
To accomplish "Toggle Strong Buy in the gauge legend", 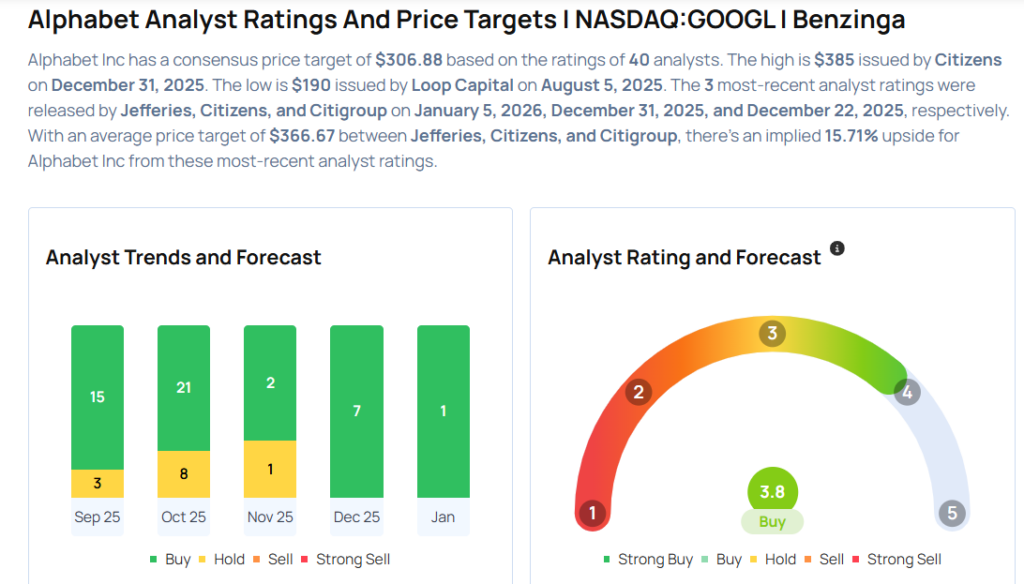I will coord(648,559).
